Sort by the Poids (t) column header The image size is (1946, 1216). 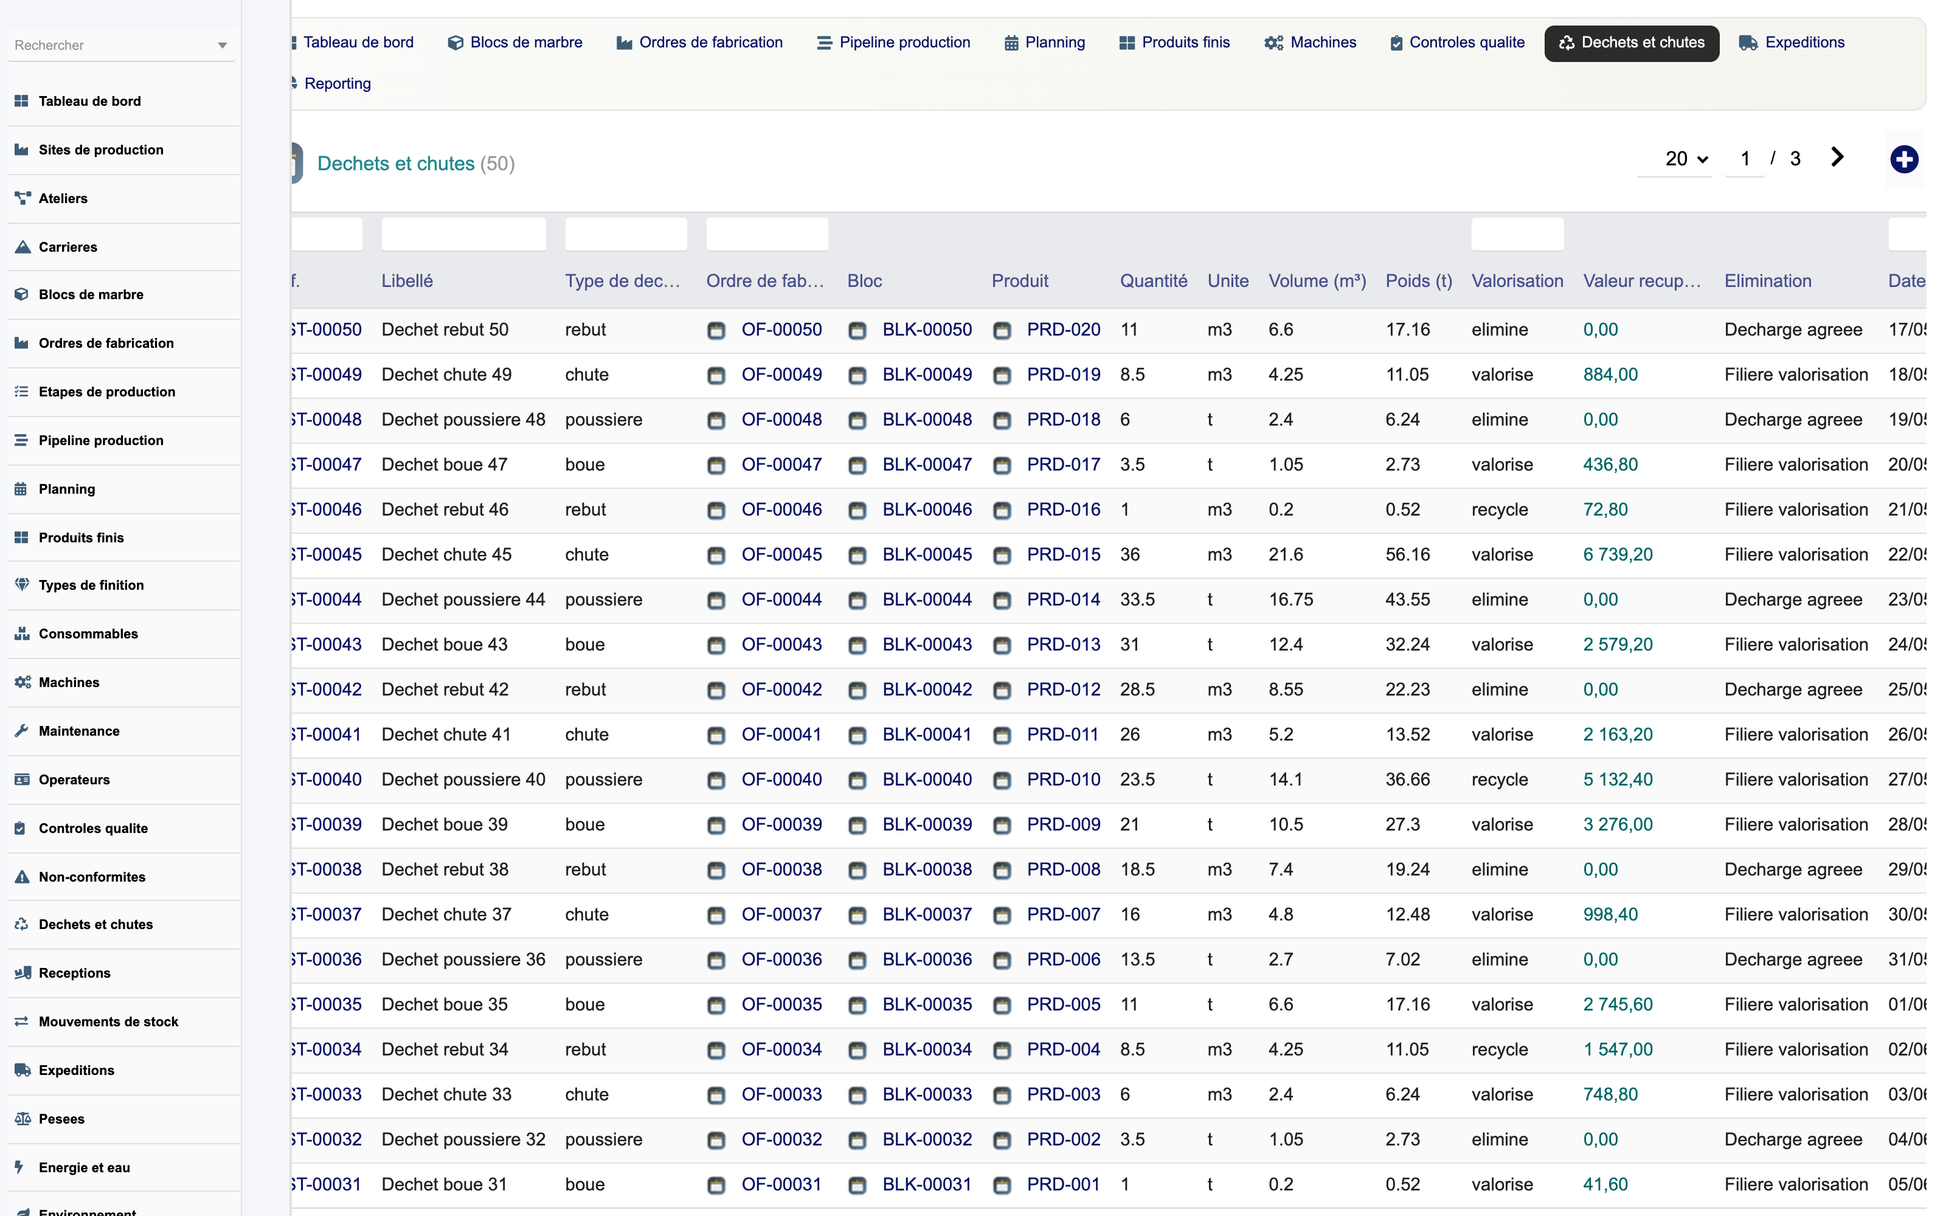point(1419,282)
